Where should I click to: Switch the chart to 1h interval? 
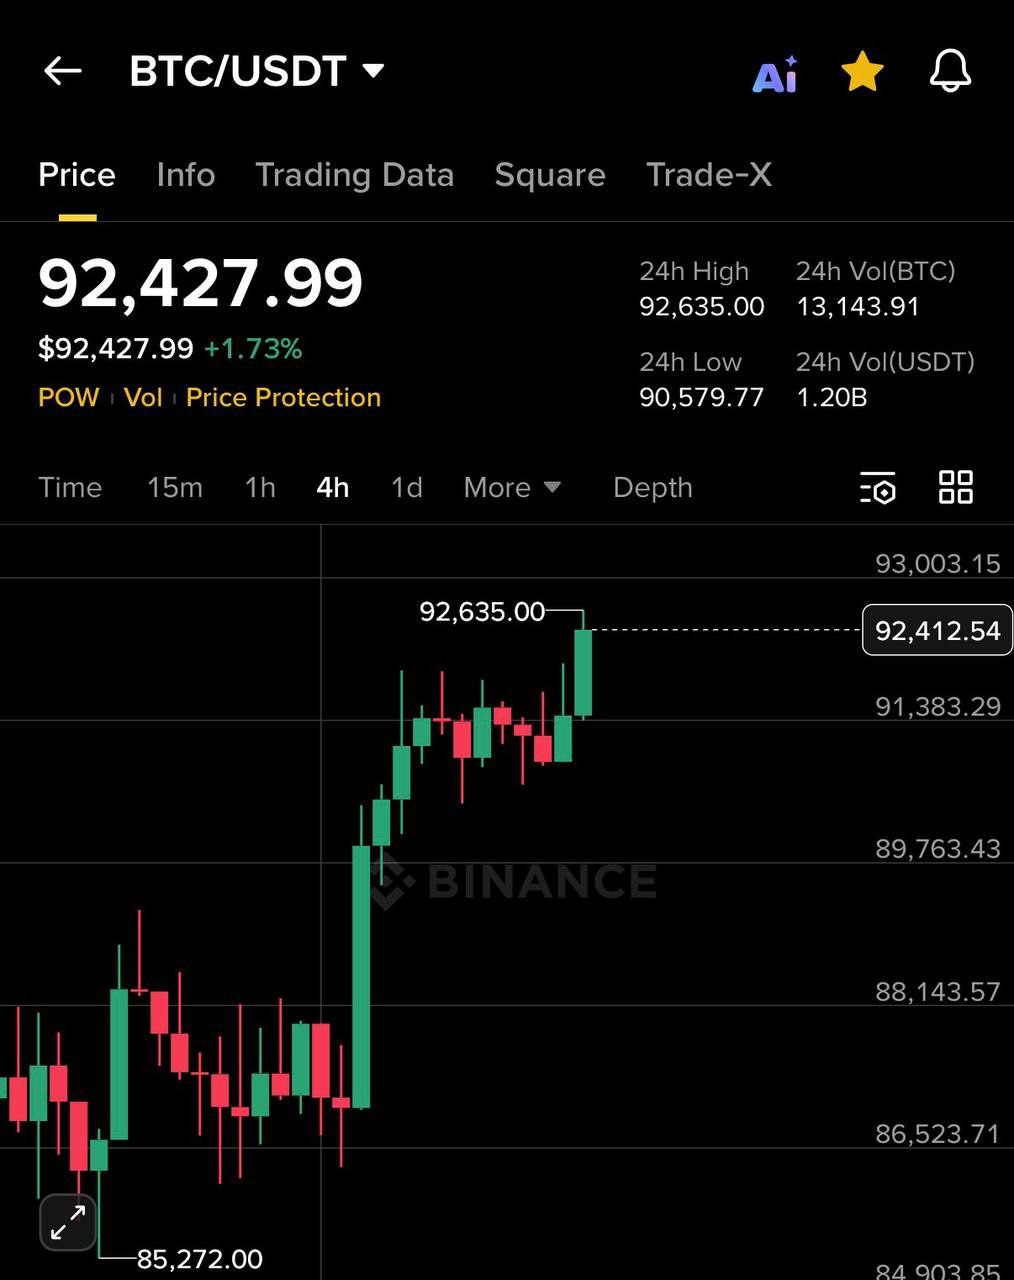click(x=260, y=488)
